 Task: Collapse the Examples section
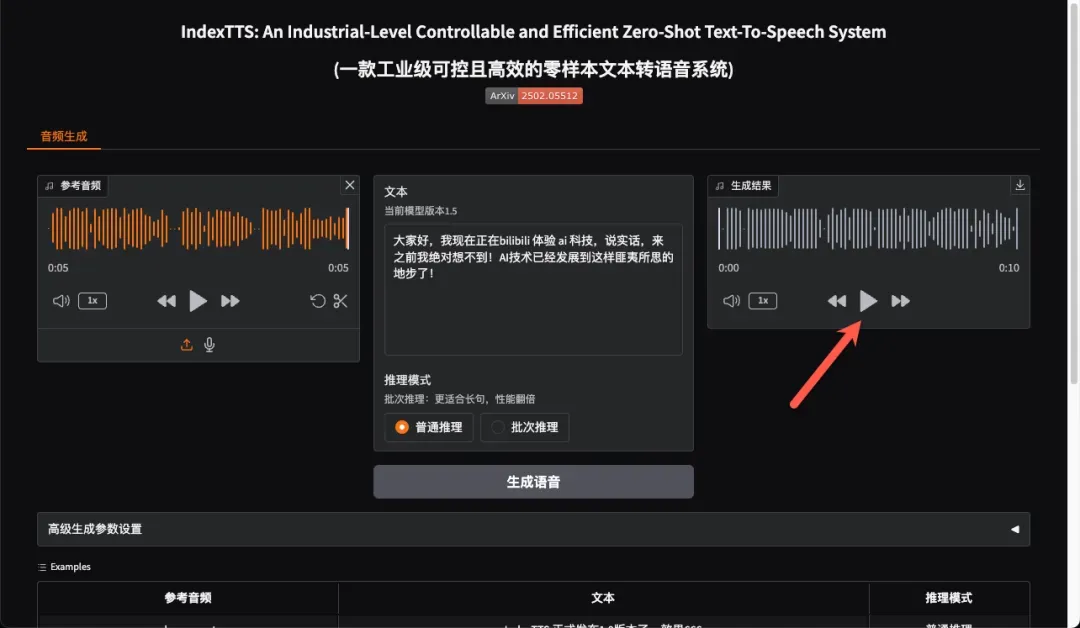42,566
